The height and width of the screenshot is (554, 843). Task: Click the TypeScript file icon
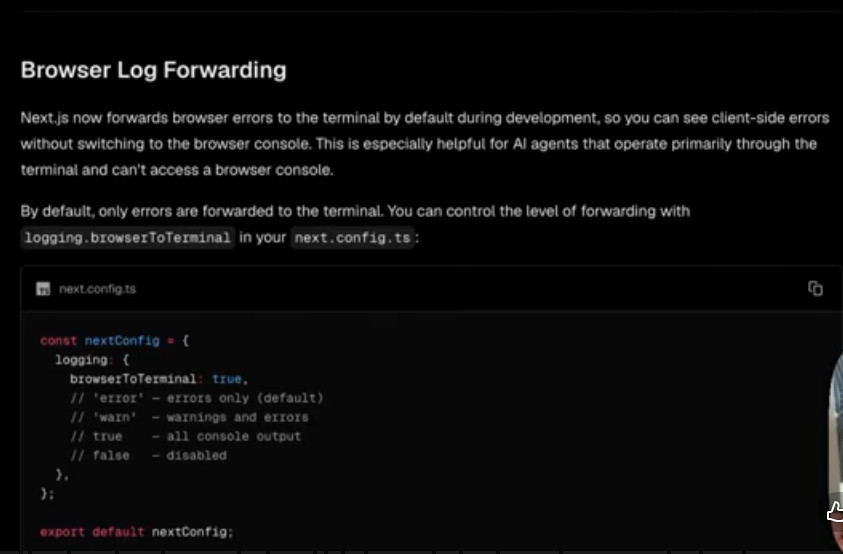pos(43,289)
